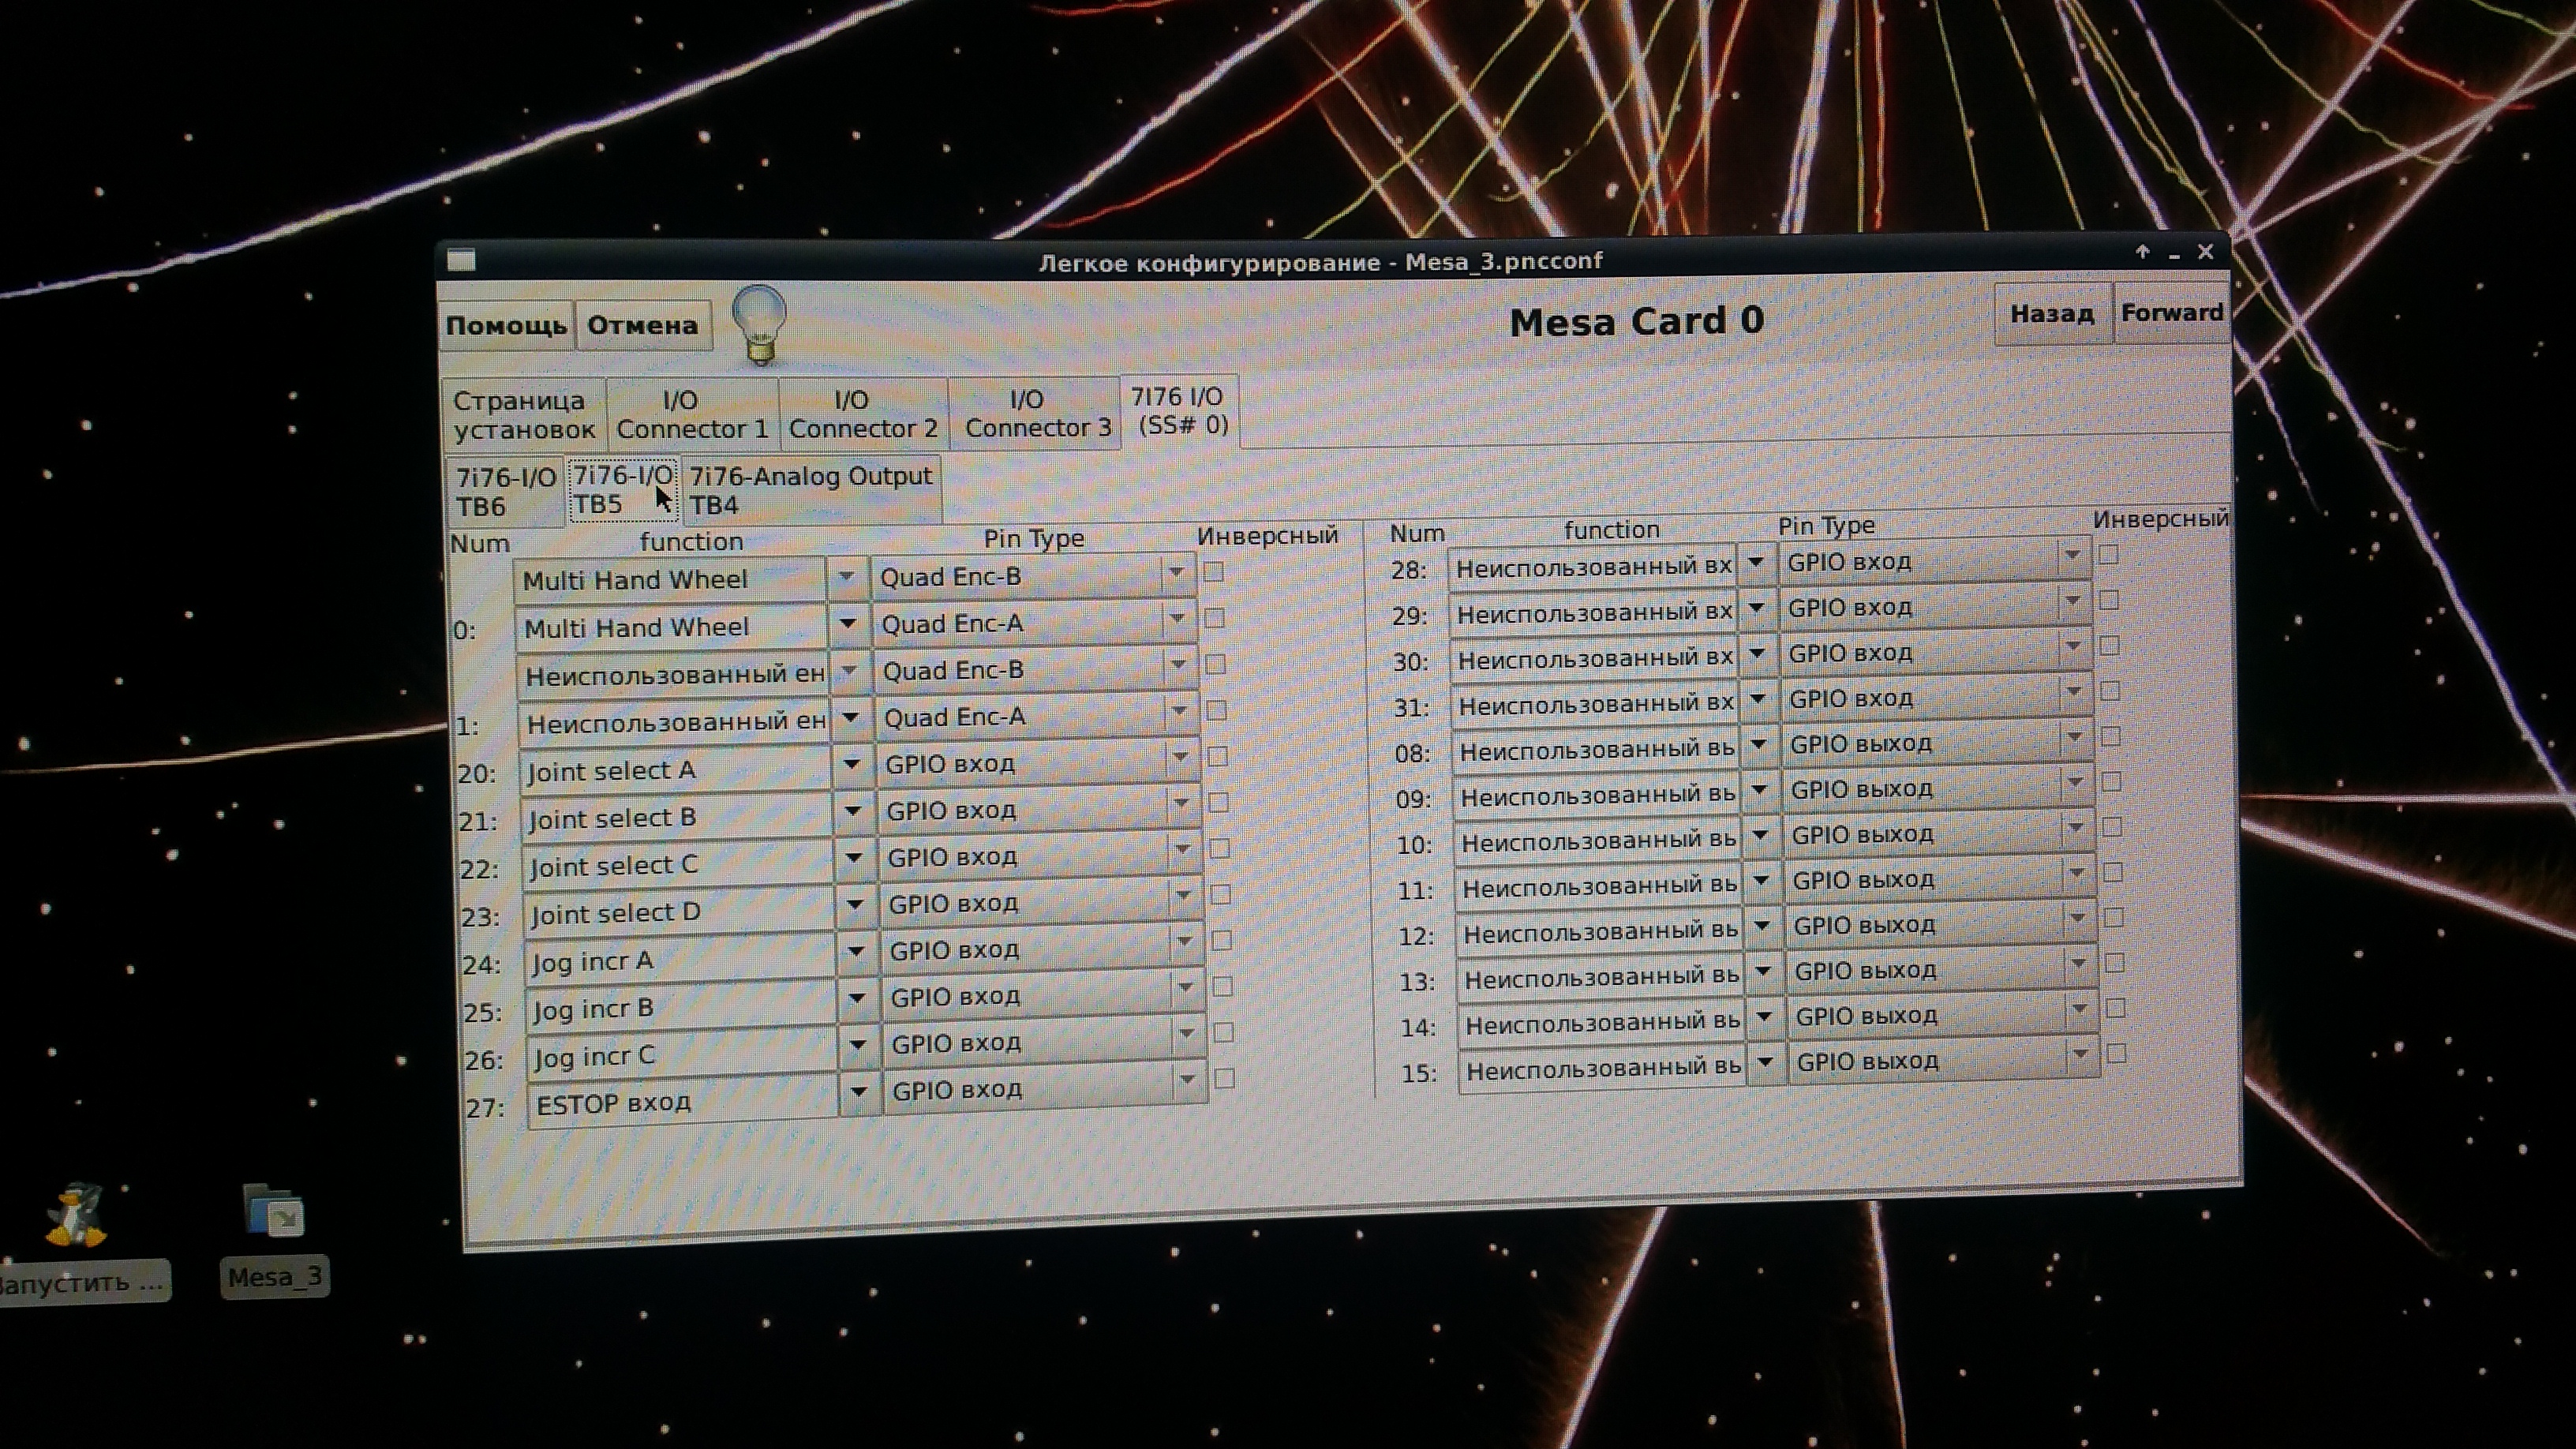The width and height of the screenshot is (2576, 1449).
Task: Toggle invert checkbox for ESTOP input pin 27
Action: (x=1224, y=1079)
